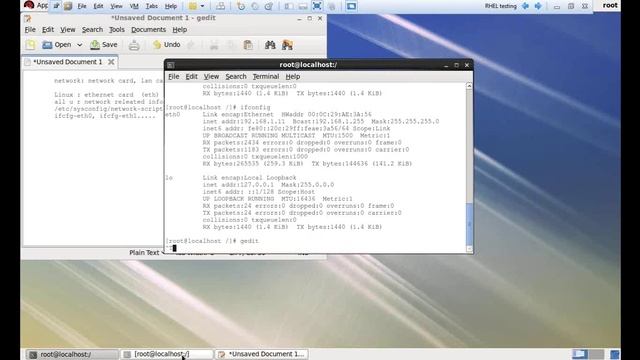640x360 pixels.
Task: Click the revert snapshot icon
Action: (255, 6)
